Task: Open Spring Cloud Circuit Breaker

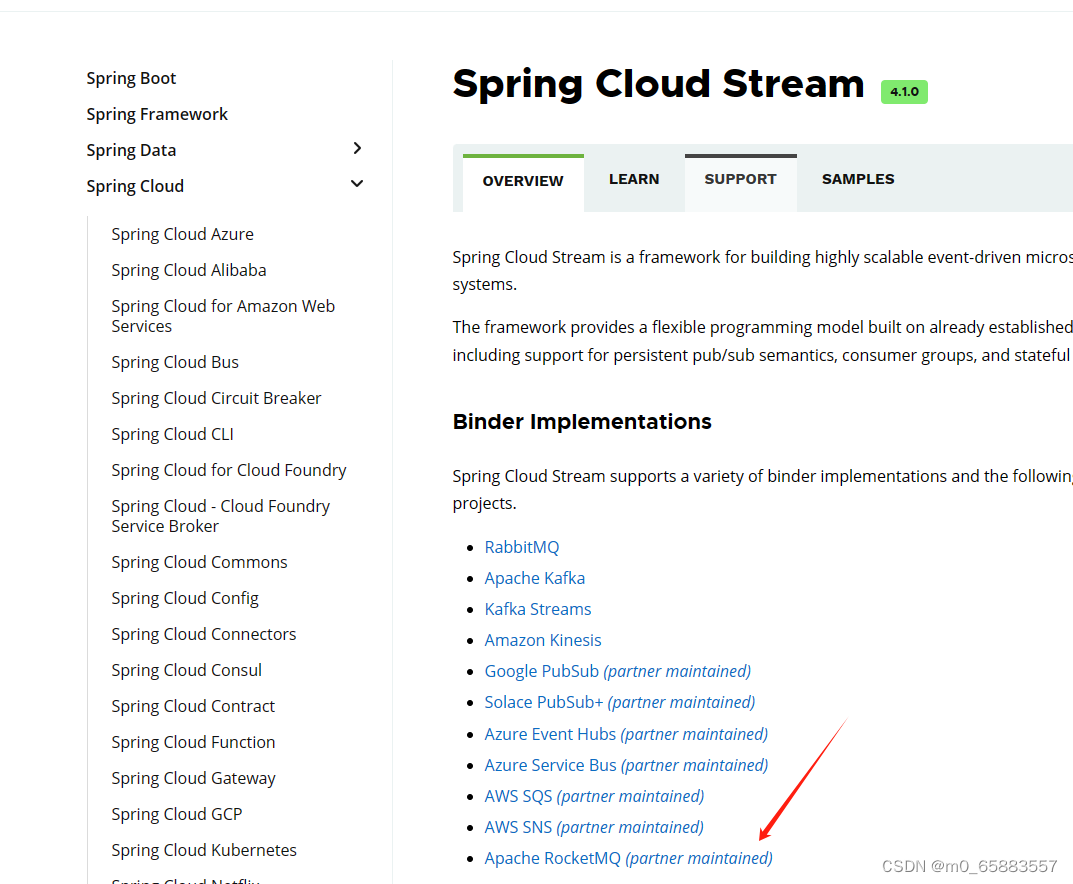Action: click(216, 398)
